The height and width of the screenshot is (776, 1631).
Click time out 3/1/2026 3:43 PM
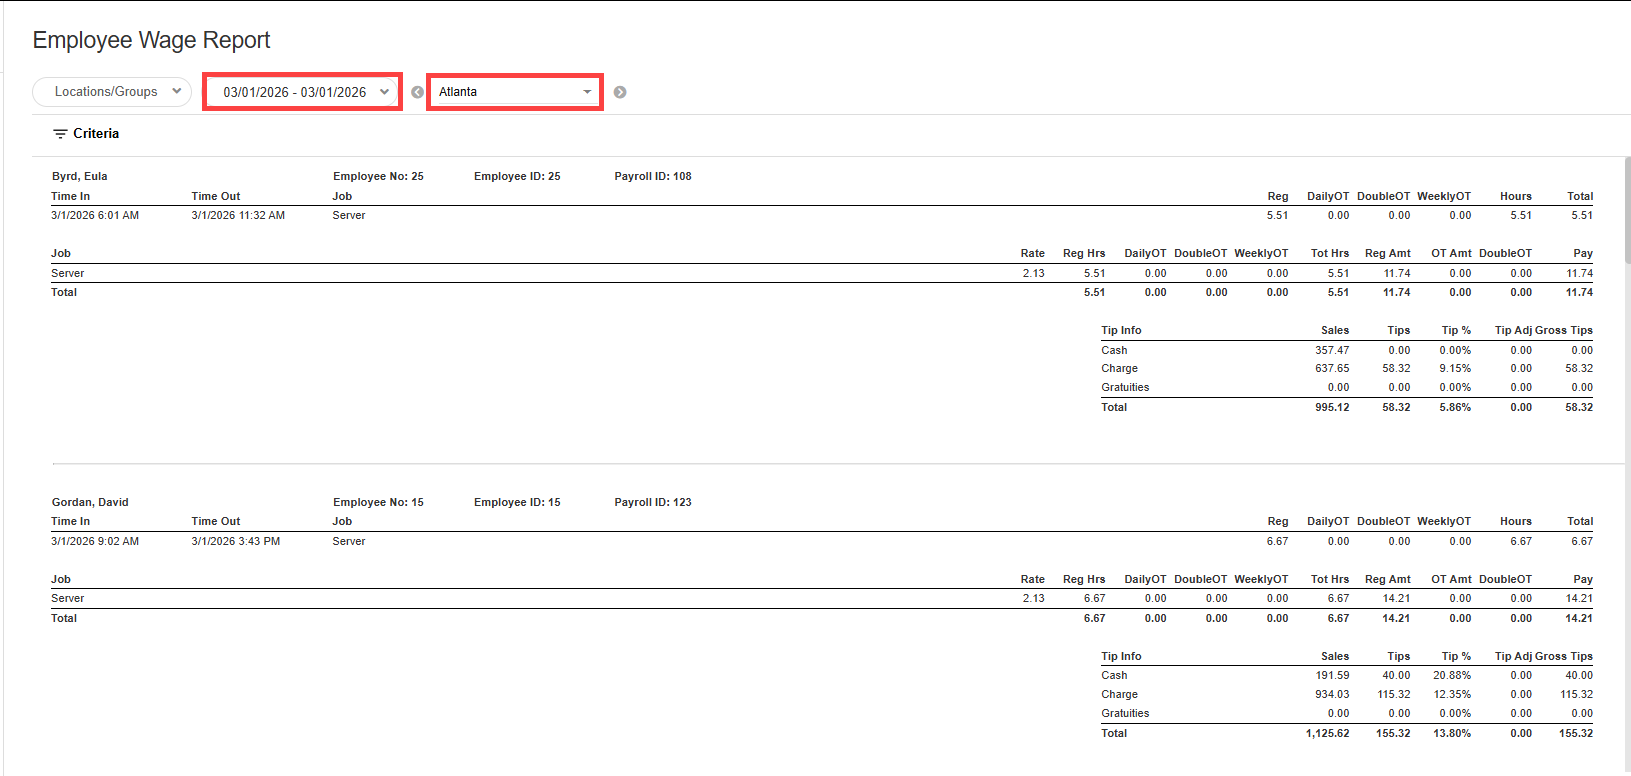(236, 541)
